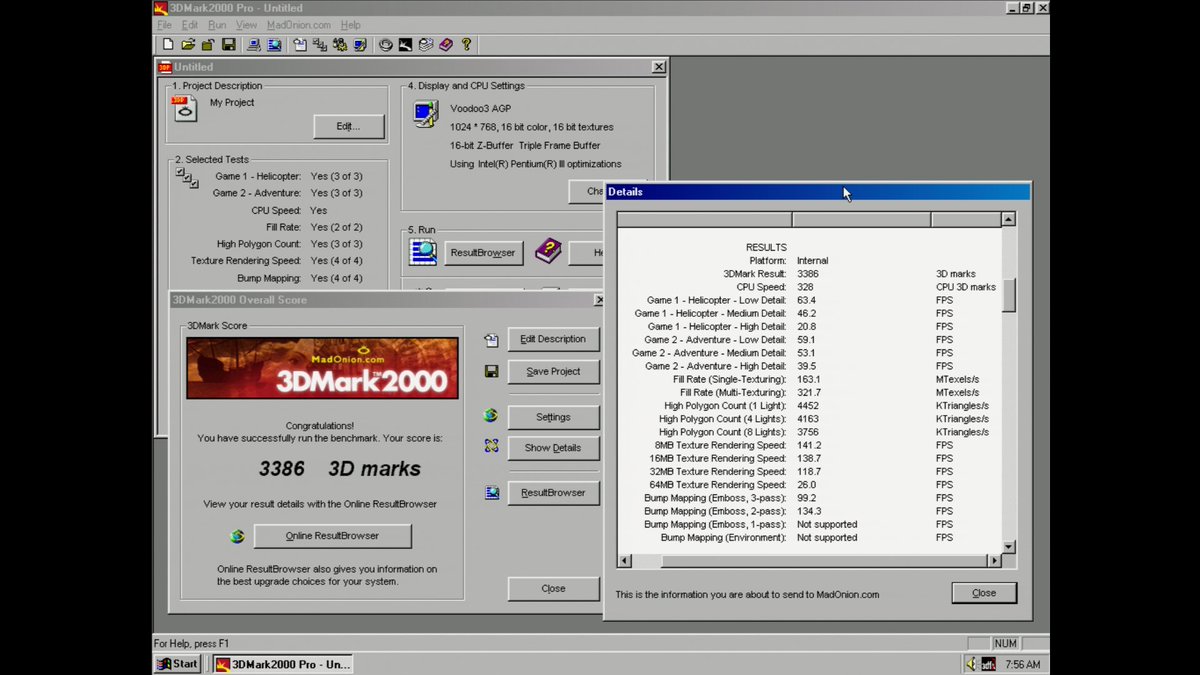1200x675 pixels.
Task: Click the Online ResultBrowser button
Action: (x=332, y=536)
